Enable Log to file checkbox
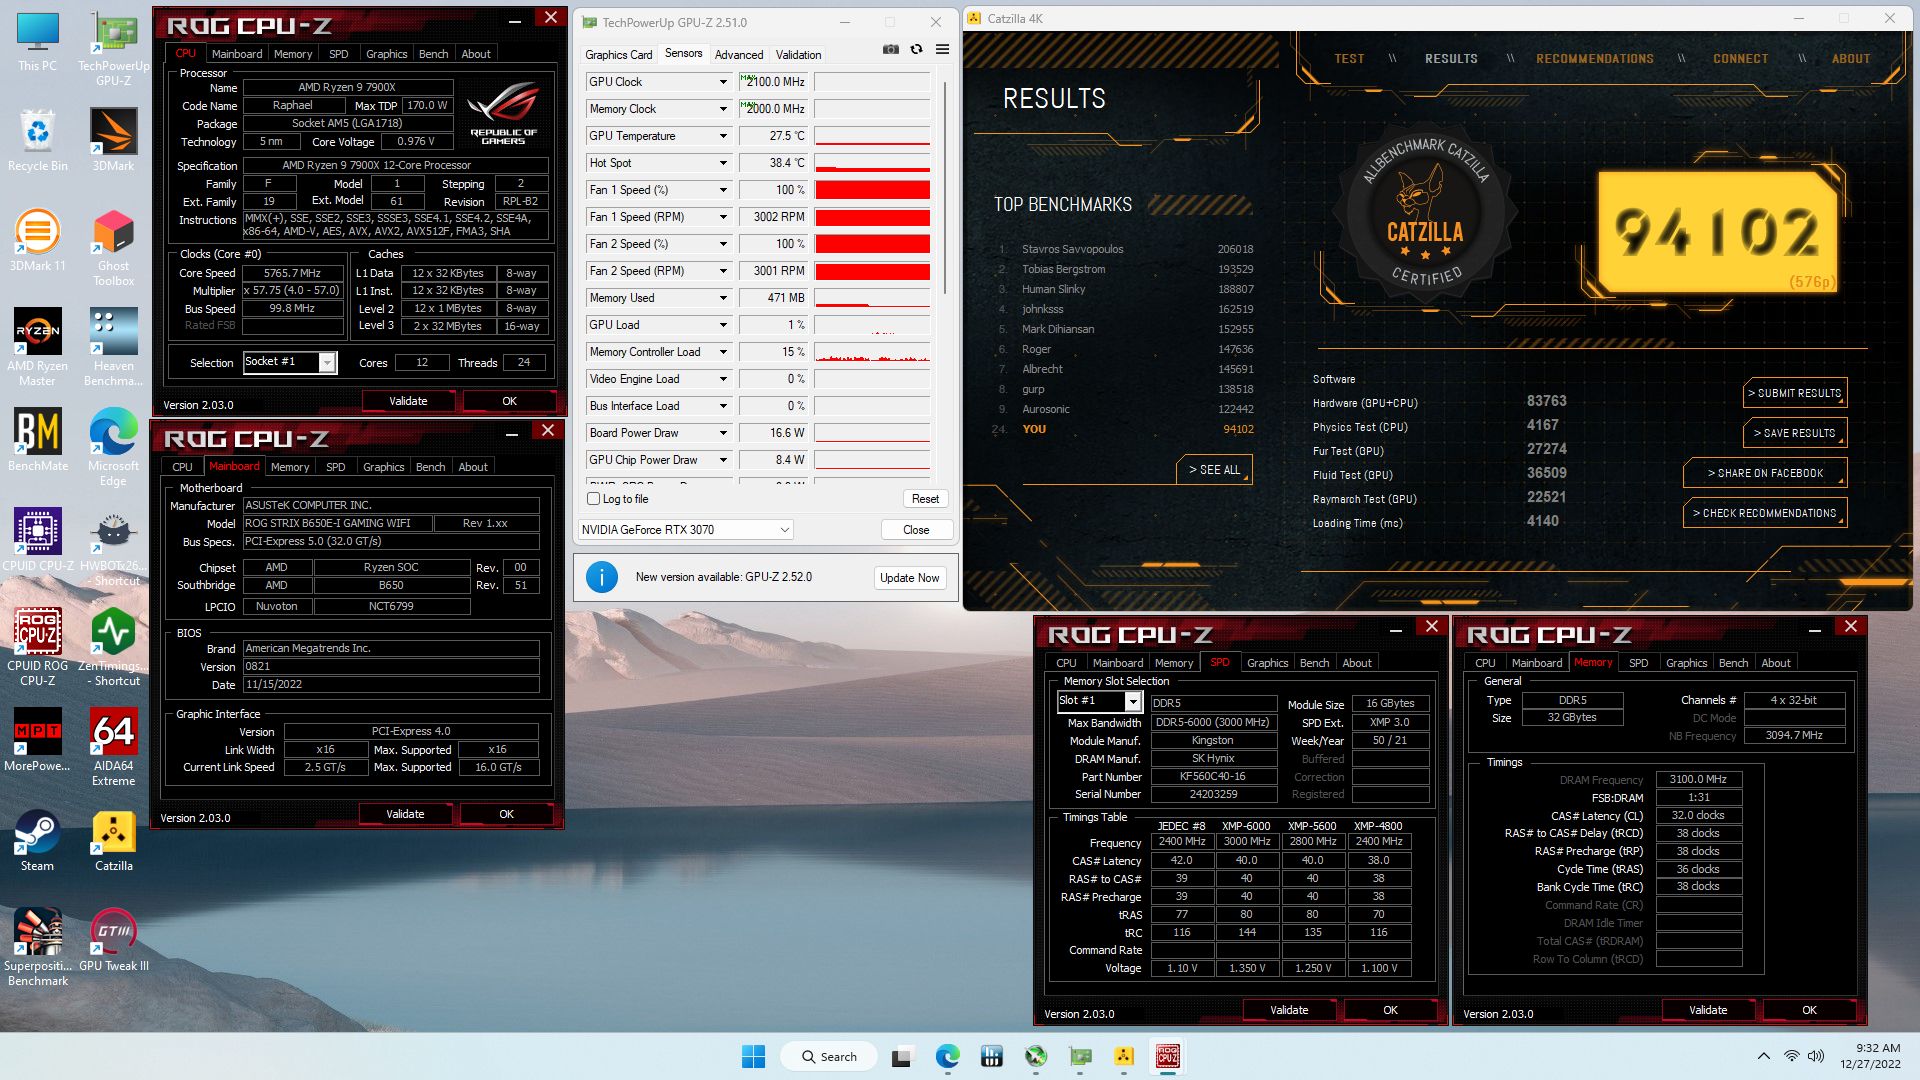The image size is (1920, 1080). click(x=593, y=498)
